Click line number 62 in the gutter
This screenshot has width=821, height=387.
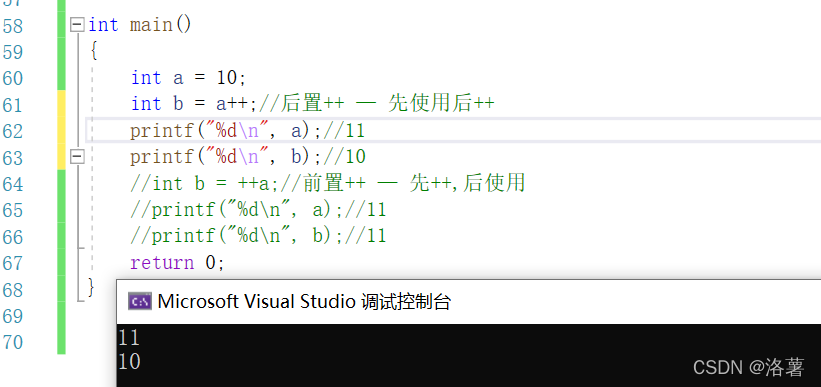(13, 131)
